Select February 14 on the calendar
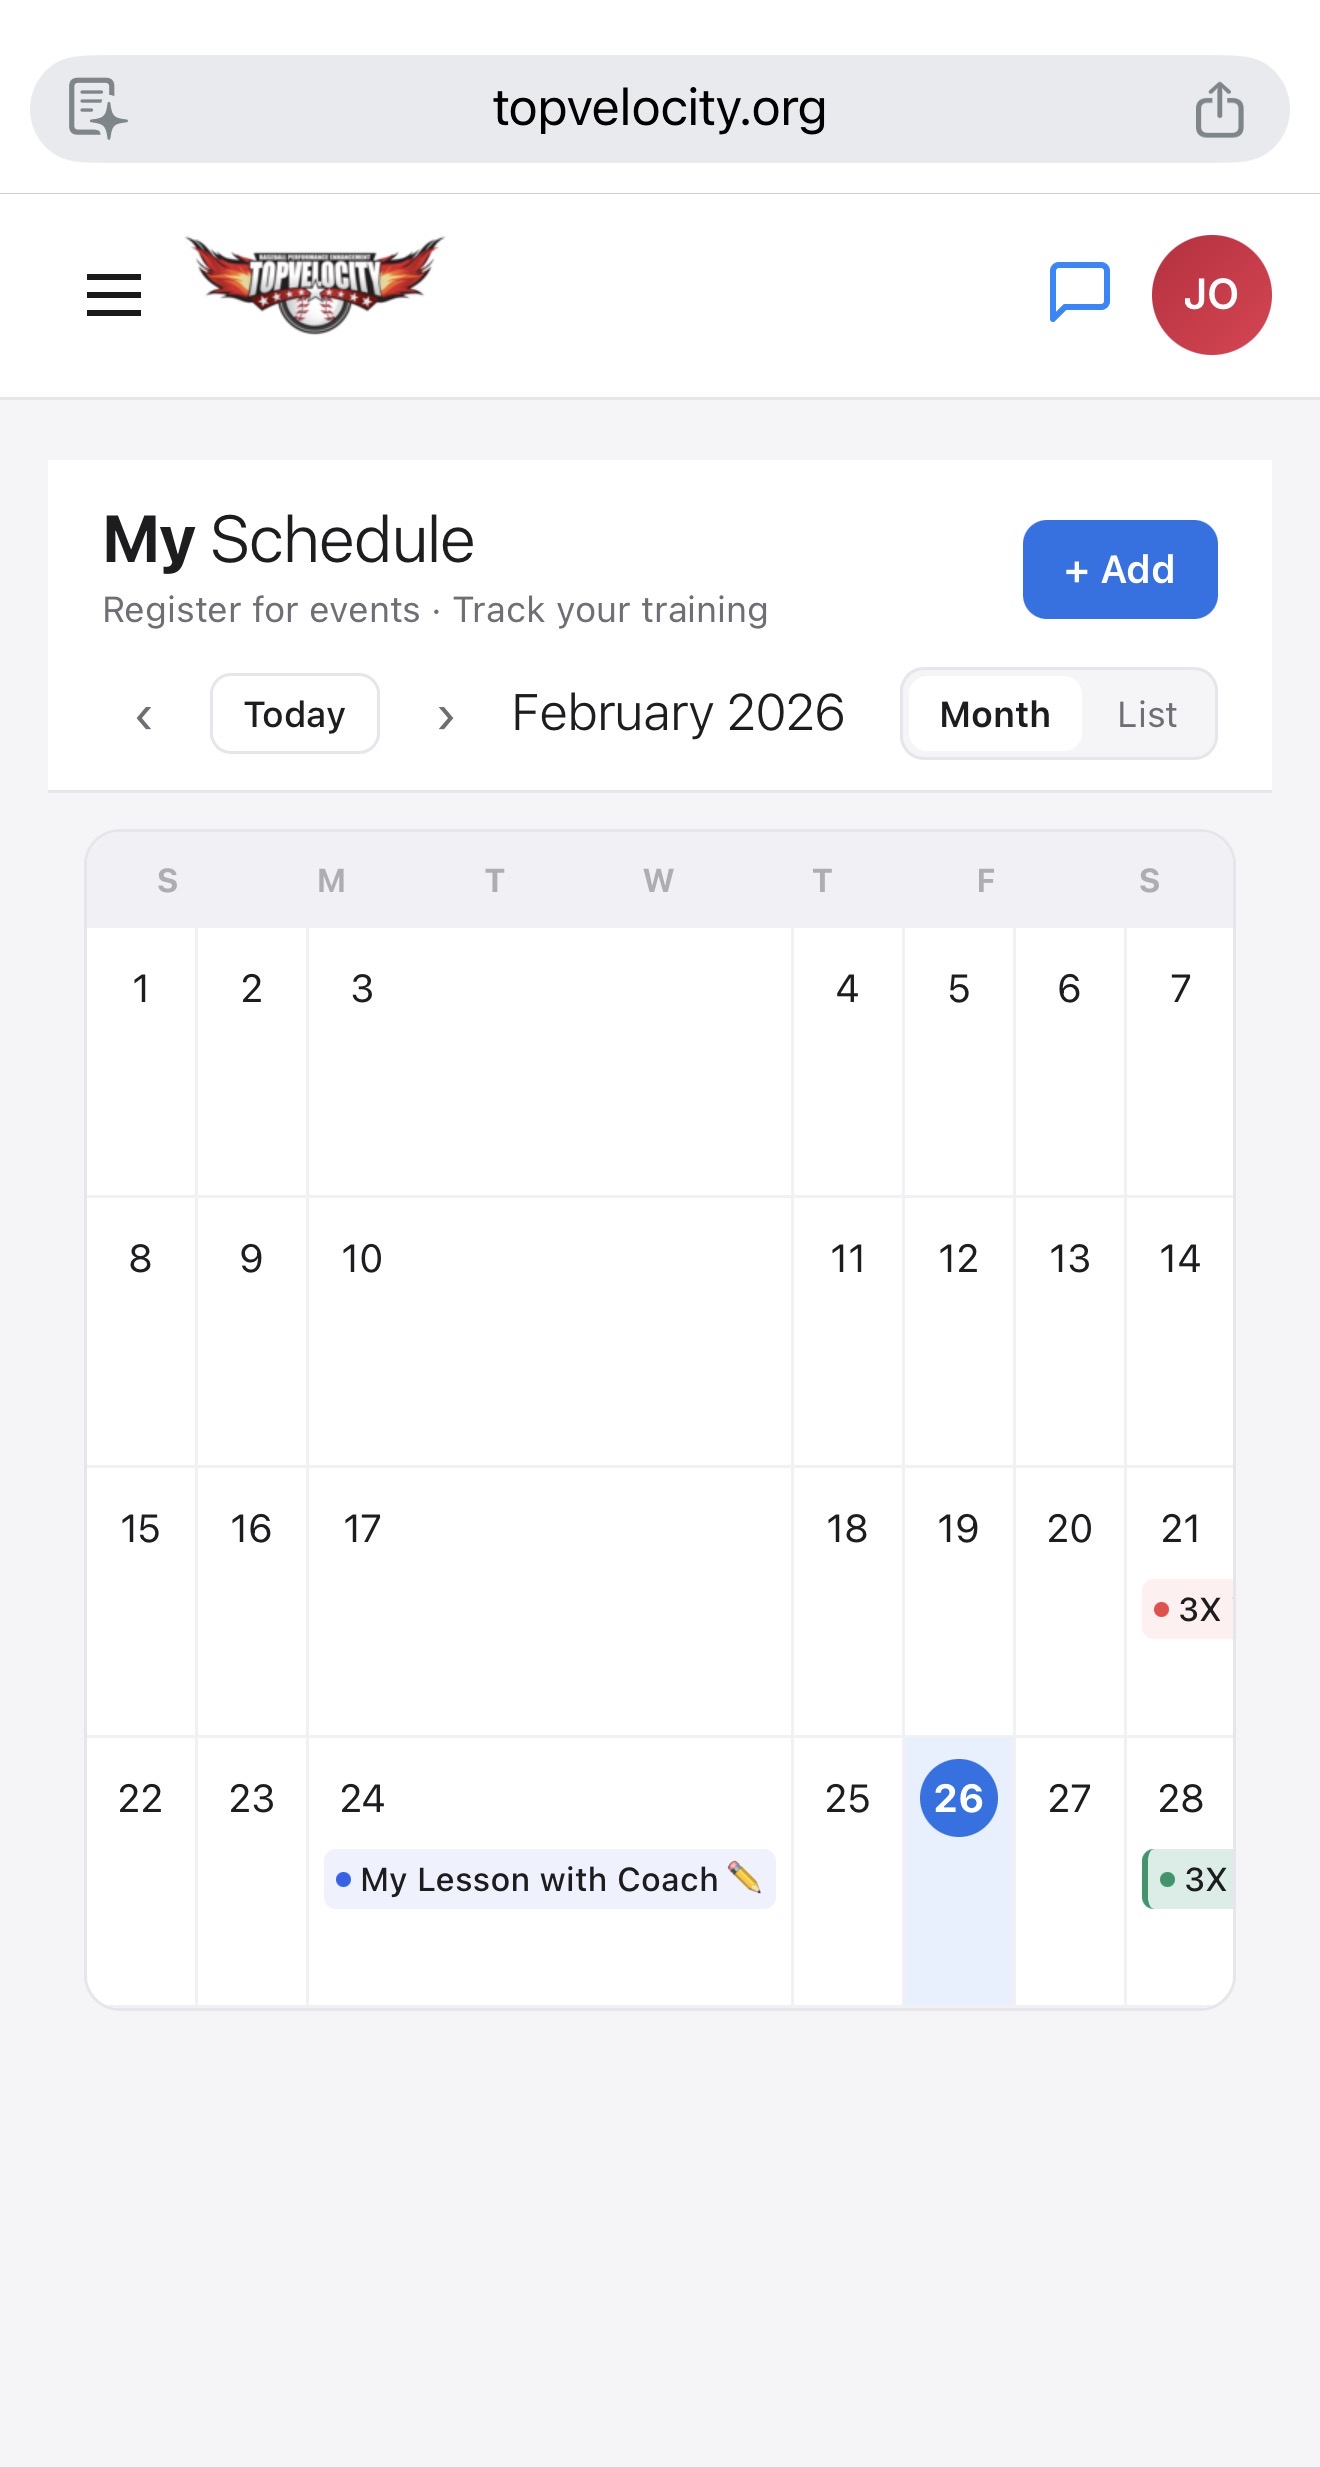Viewport: 1320px width, 2467px height. (1179, 1259)
